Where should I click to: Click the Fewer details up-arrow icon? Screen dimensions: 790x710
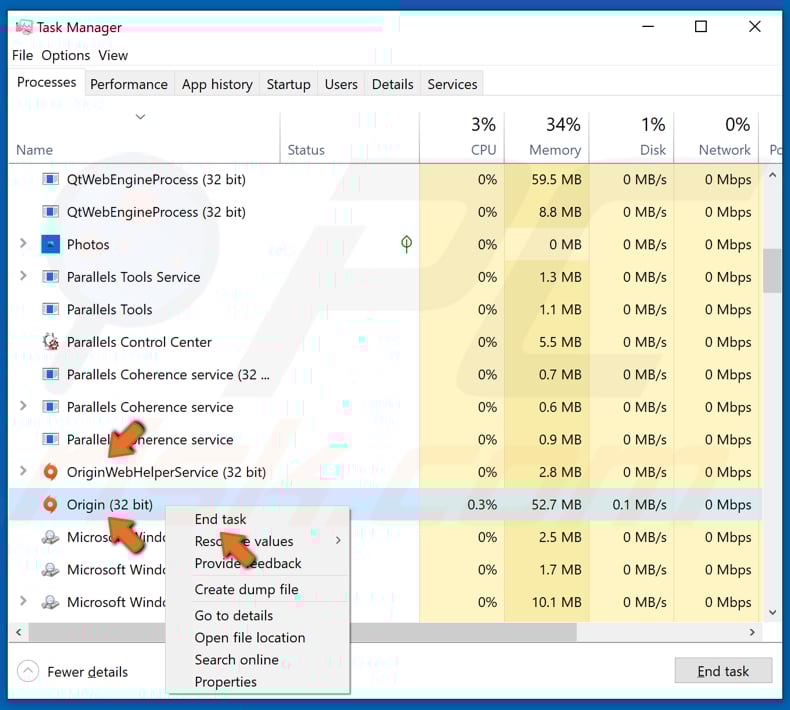pyautogui.click(x=28, y=671)
